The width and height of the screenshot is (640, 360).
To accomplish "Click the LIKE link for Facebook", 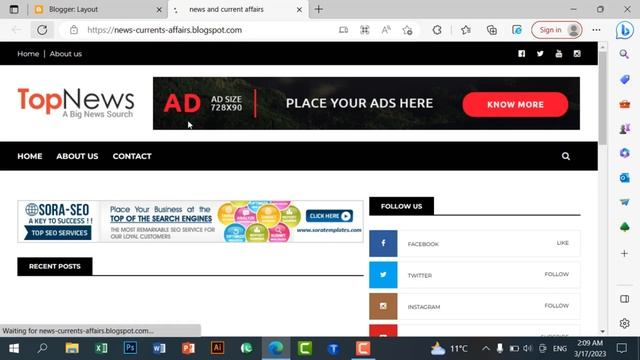I will (562, 243).
